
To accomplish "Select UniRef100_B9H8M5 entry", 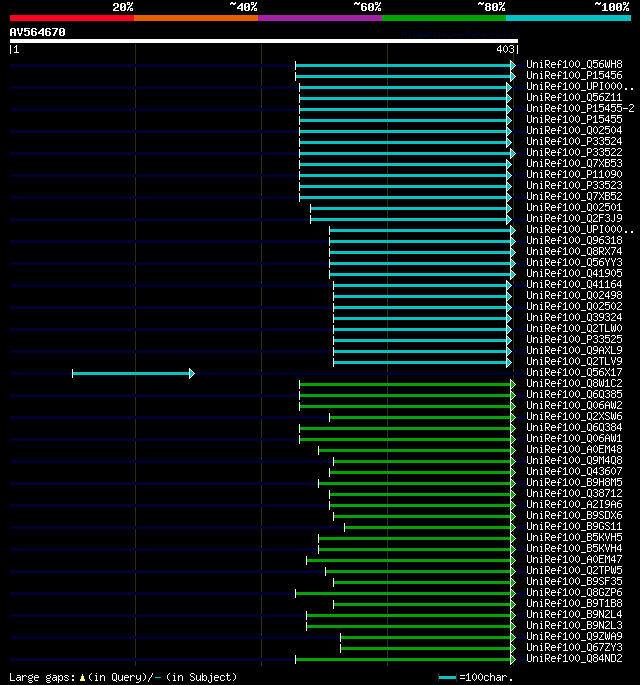I will pyautogui.click(x=574, y=482).
